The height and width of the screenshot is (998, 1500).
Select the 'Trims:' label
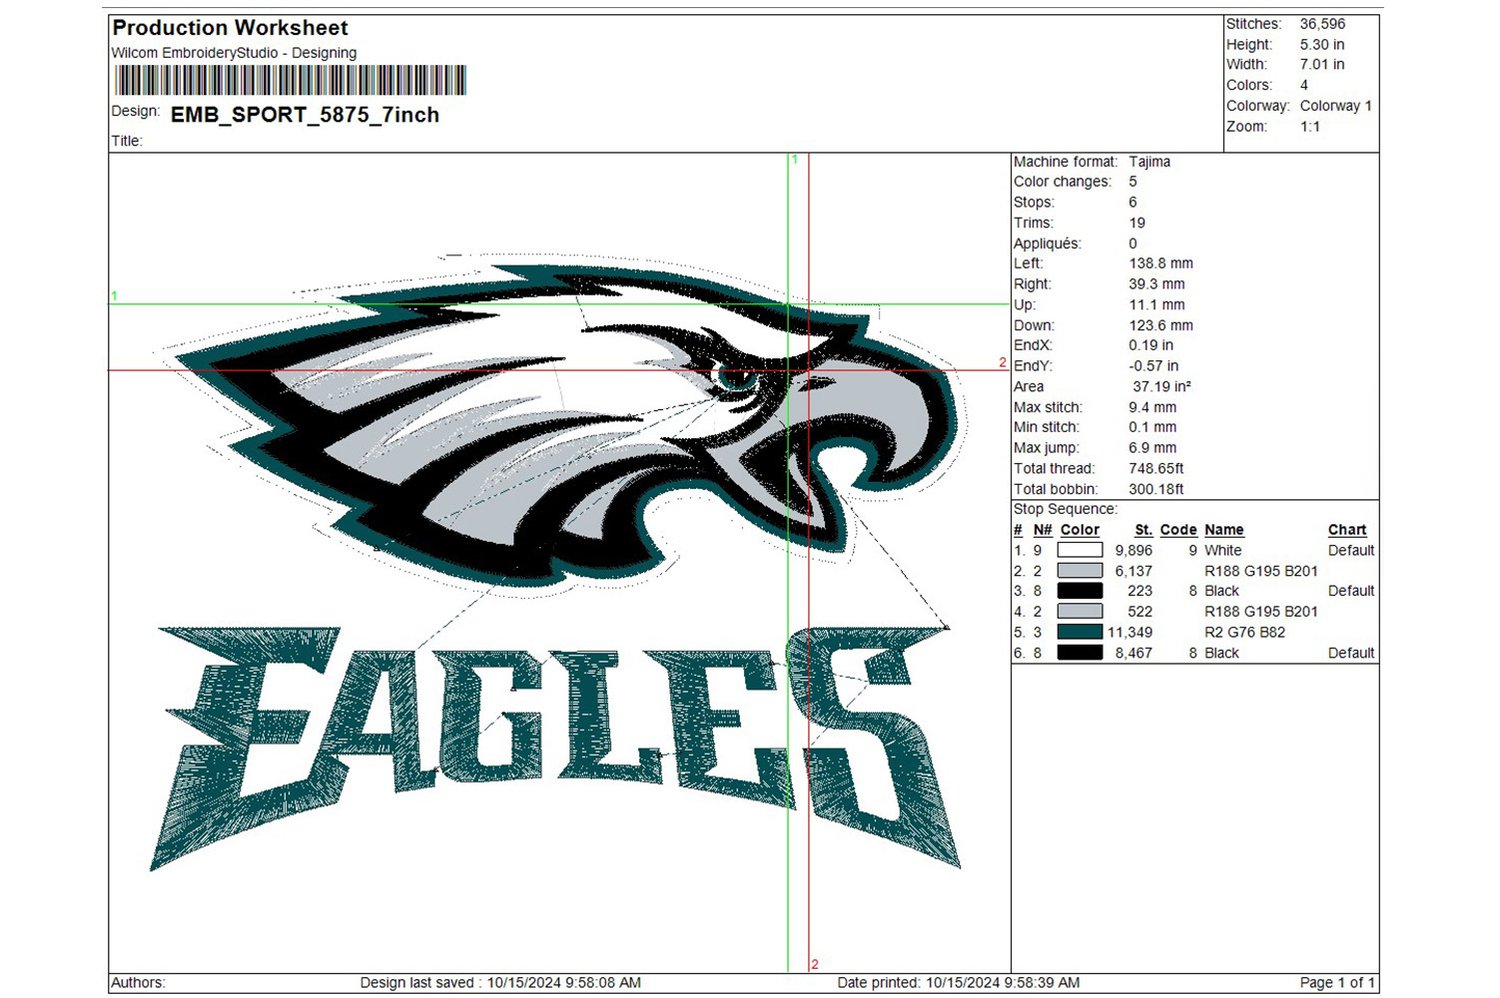click(1033, 223)
